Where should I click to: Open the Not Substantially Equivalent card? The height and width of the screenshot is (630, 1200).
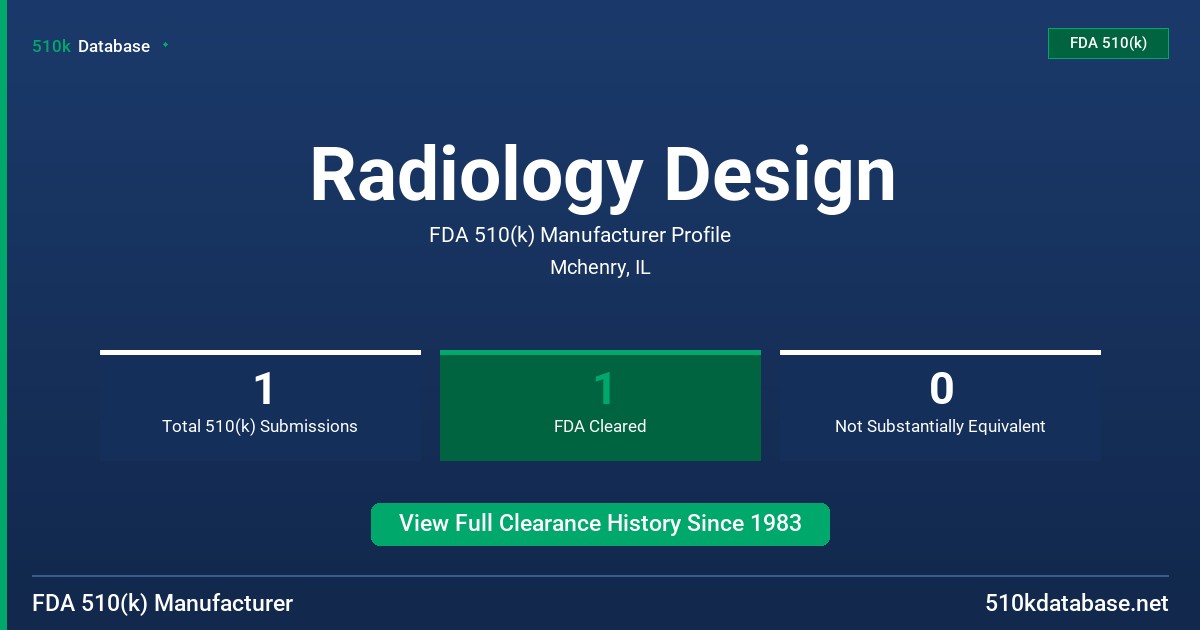coord(940,405)
